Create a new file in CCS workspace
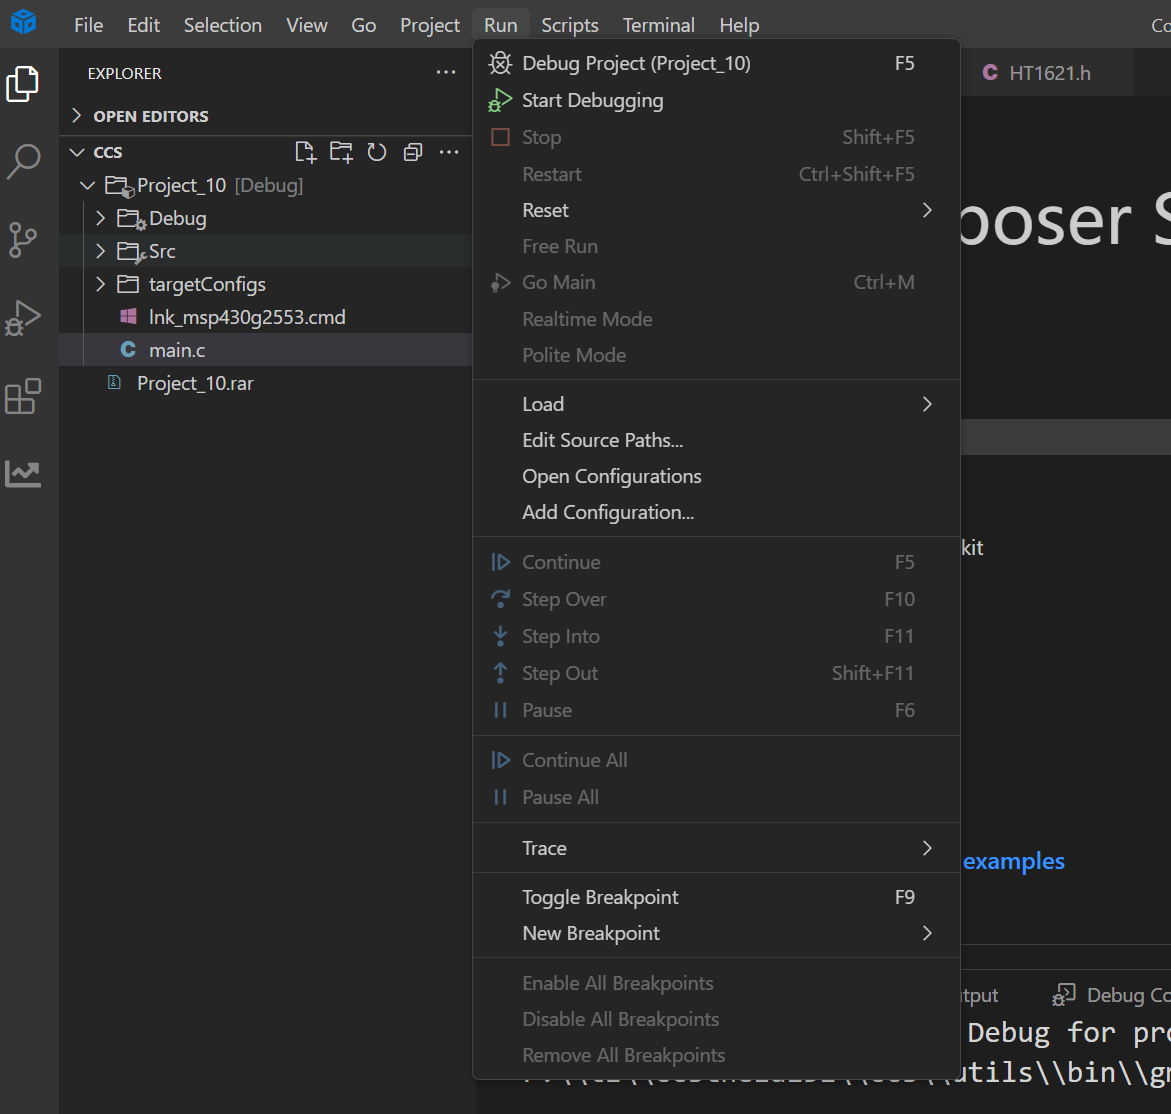This screenshot has height=1114, width=1171. [x=305, y=152]
